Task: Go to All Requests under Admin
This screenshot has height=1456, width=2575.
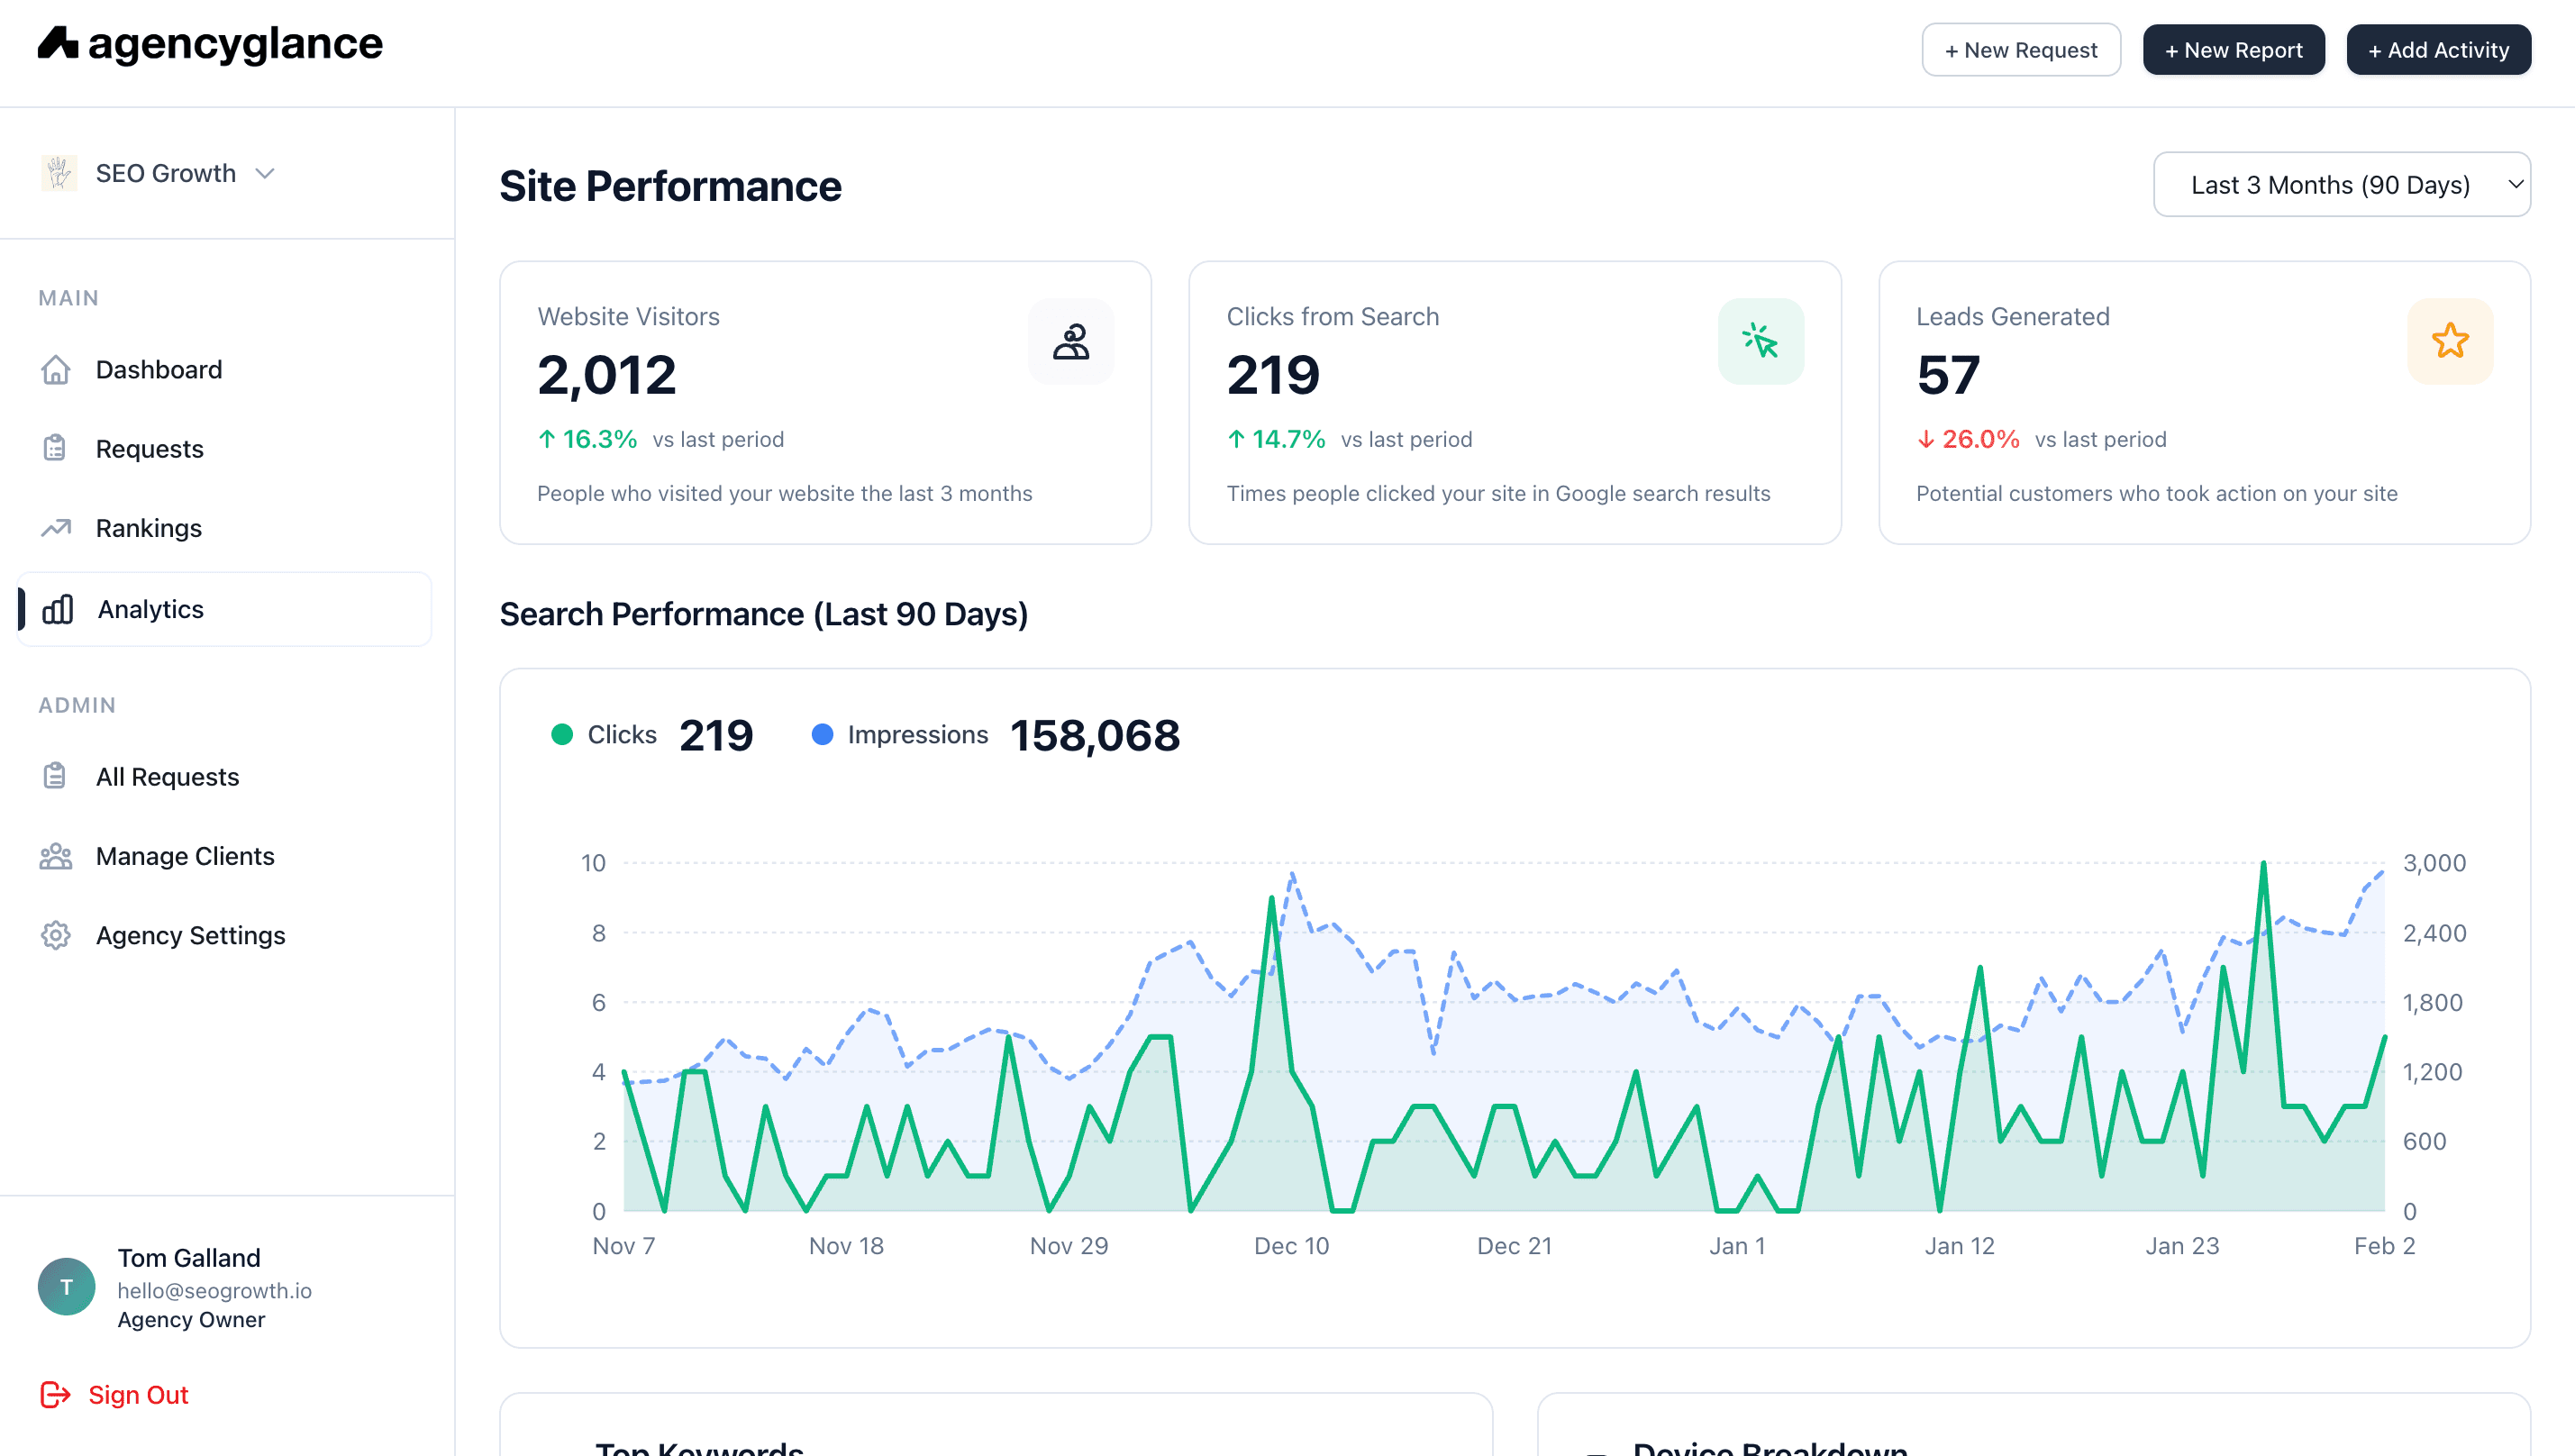Action: 167,776
